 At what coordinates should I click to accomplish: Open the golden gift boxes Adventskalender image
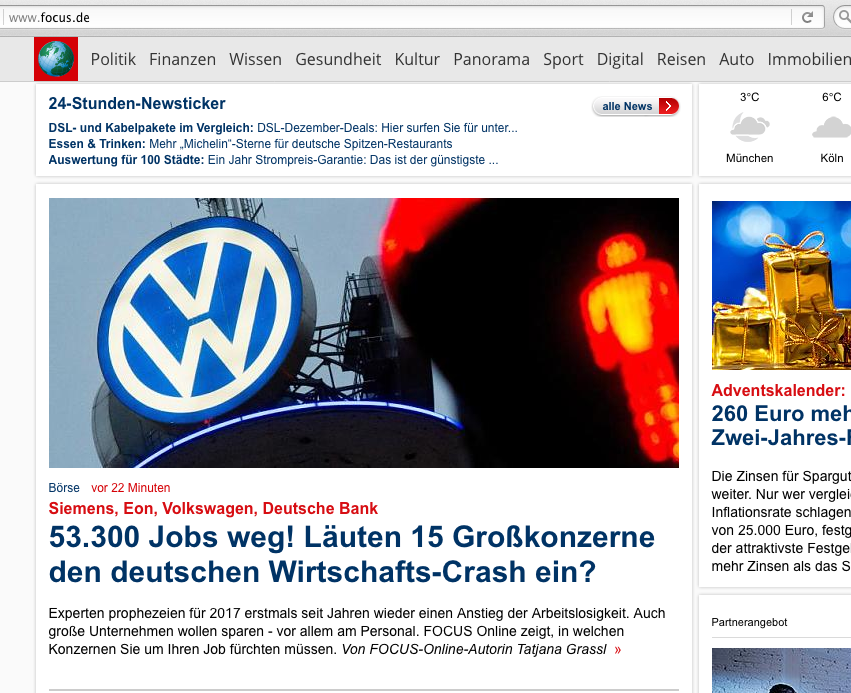tap(781, 285)
